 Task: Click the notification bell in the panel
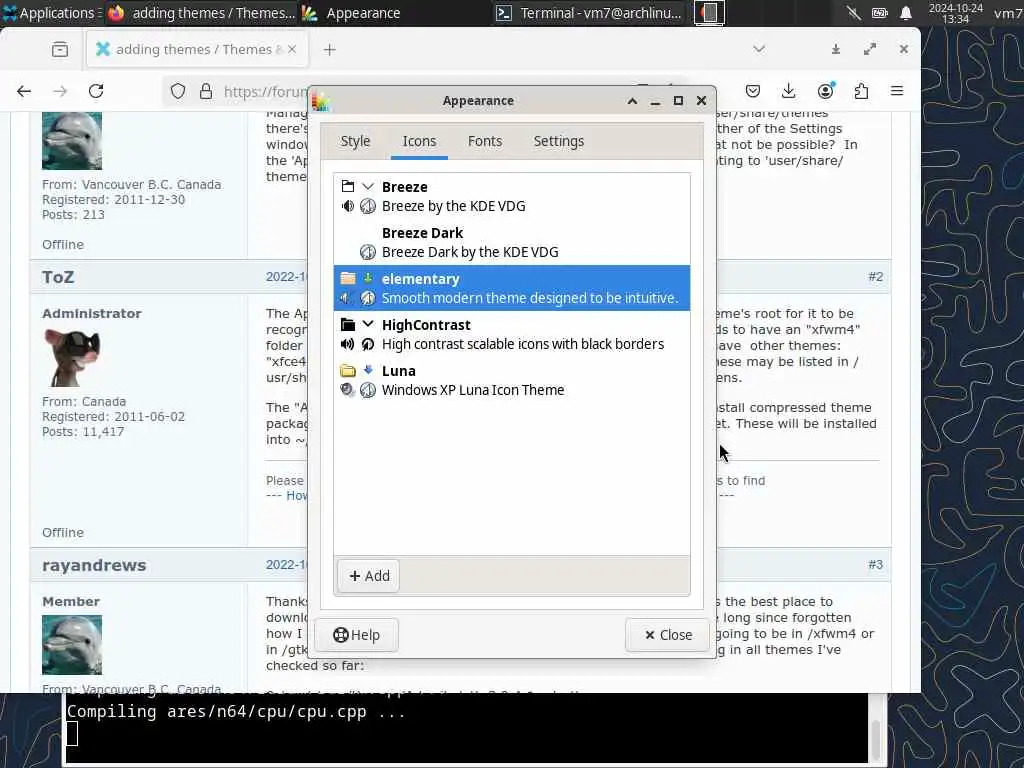point(906,13)
